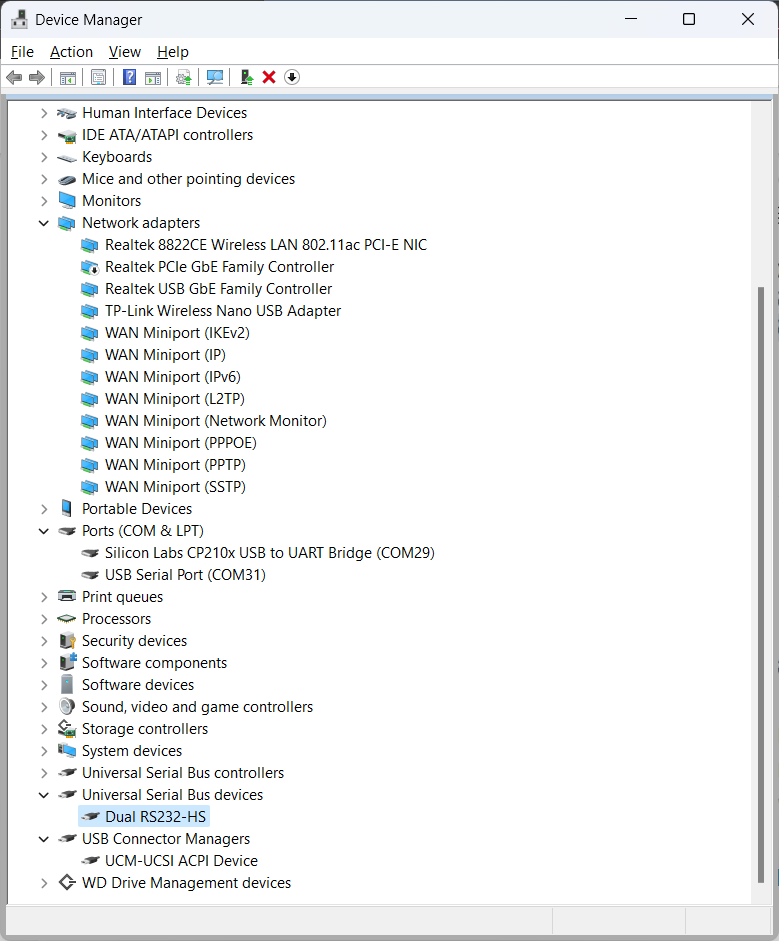The image size is (779, 941).
Task: Expand the Universal Serial Bus controllers node
Action: 44,773
